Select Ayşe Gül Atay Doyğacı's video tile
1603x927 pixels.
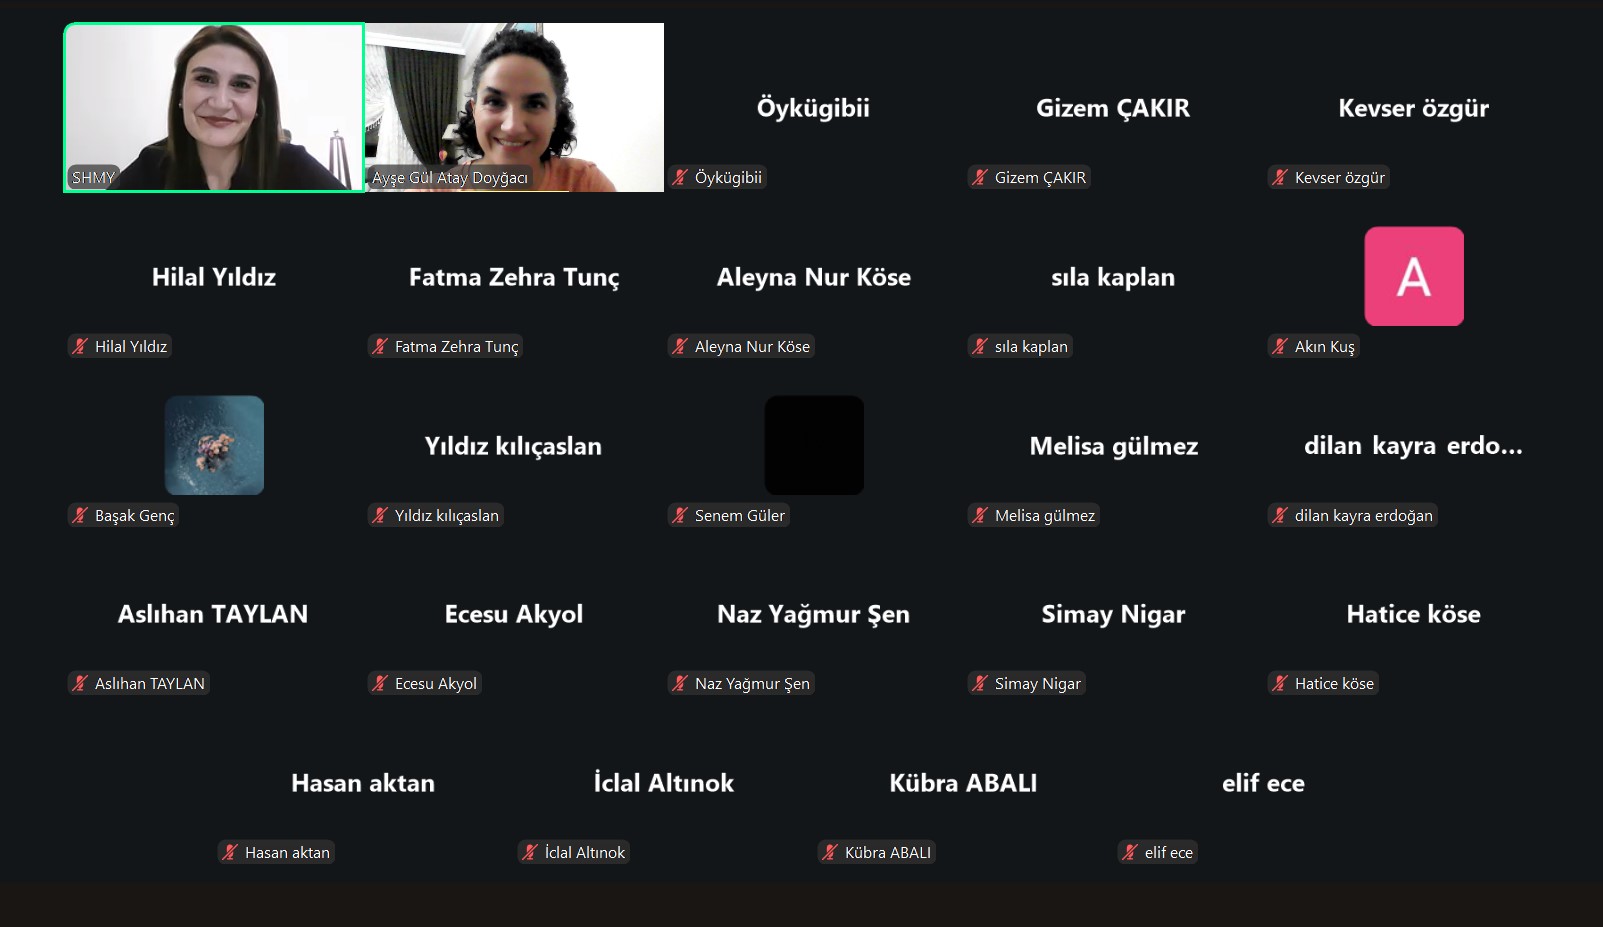coord(514,108)
